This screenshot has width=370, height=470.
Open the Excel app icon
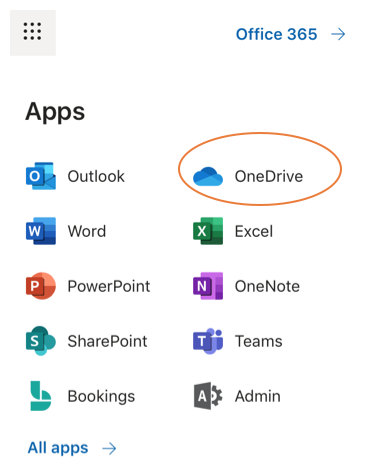[x=208, y=231]
